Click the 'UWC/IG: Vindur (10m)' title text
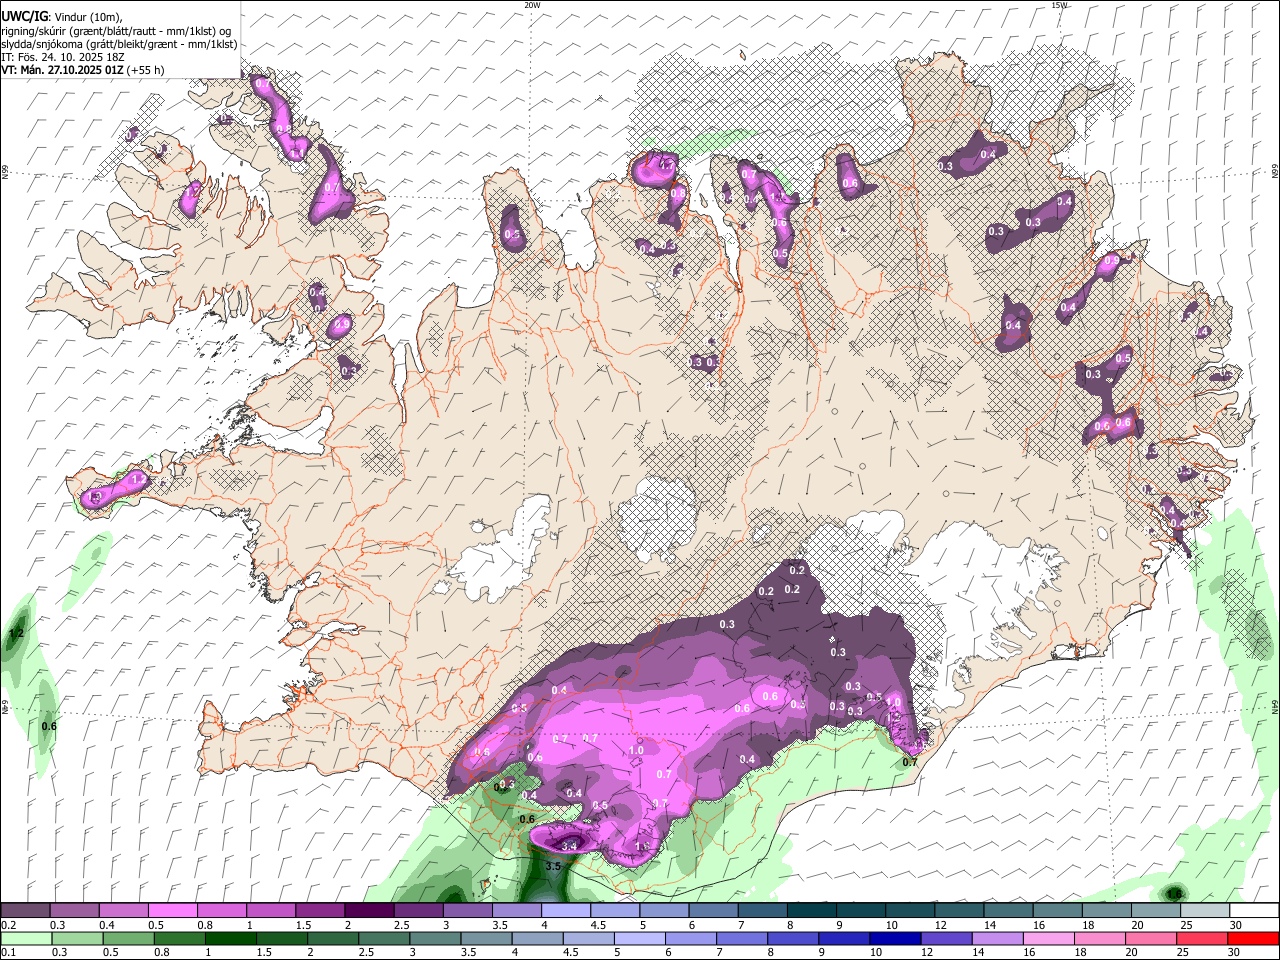 point(62,16)
